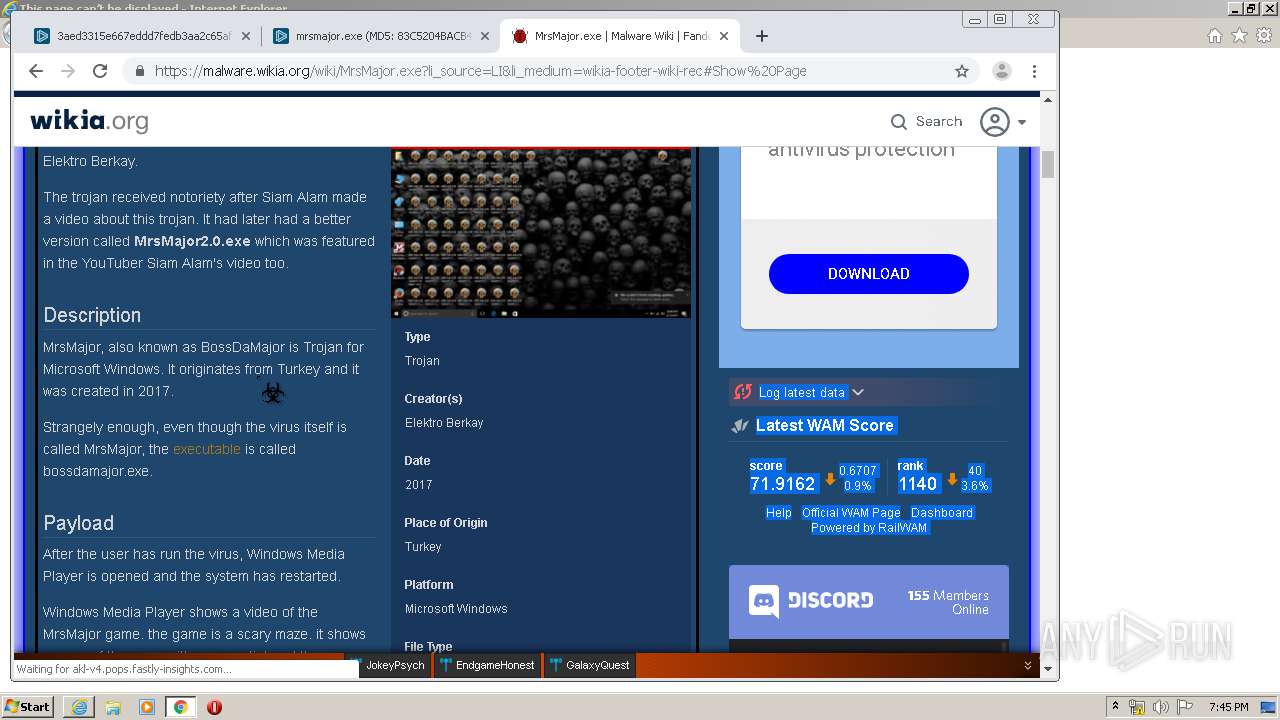1280x720 pixels.
Task: Close the MrsMajor.exe Malware Wiki tab
Action: point(723,36)
